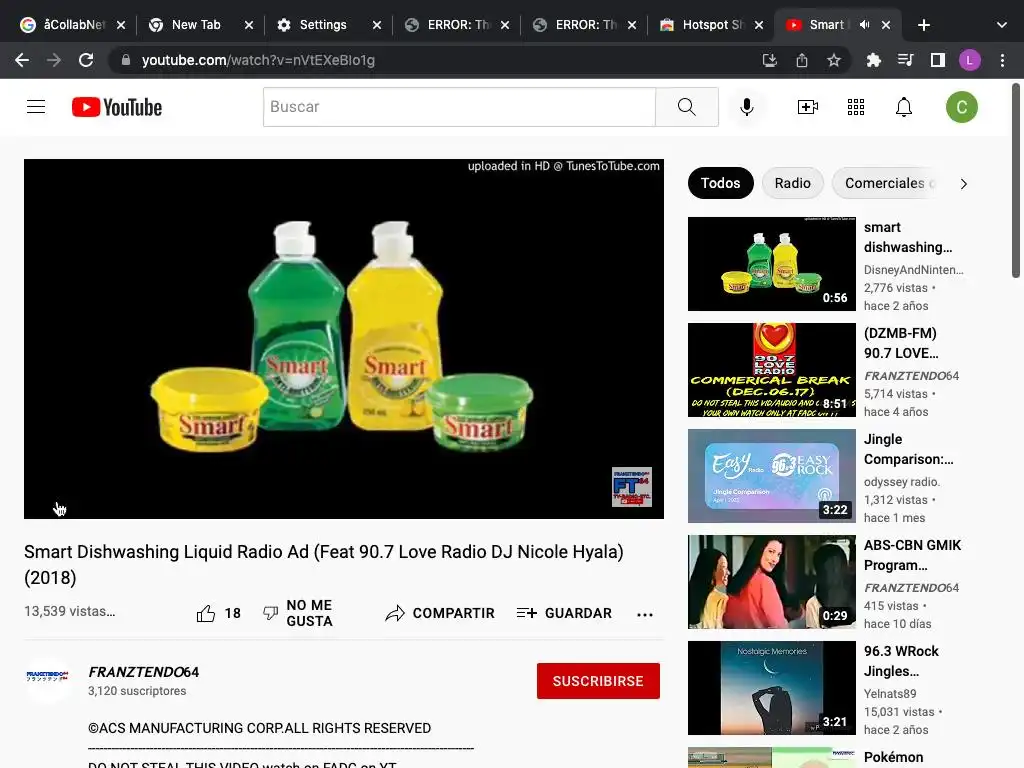This screenshot has width=1024, height=768.
Task: Toggle Chrome side panel icon
Action: (x=938, y=60)
